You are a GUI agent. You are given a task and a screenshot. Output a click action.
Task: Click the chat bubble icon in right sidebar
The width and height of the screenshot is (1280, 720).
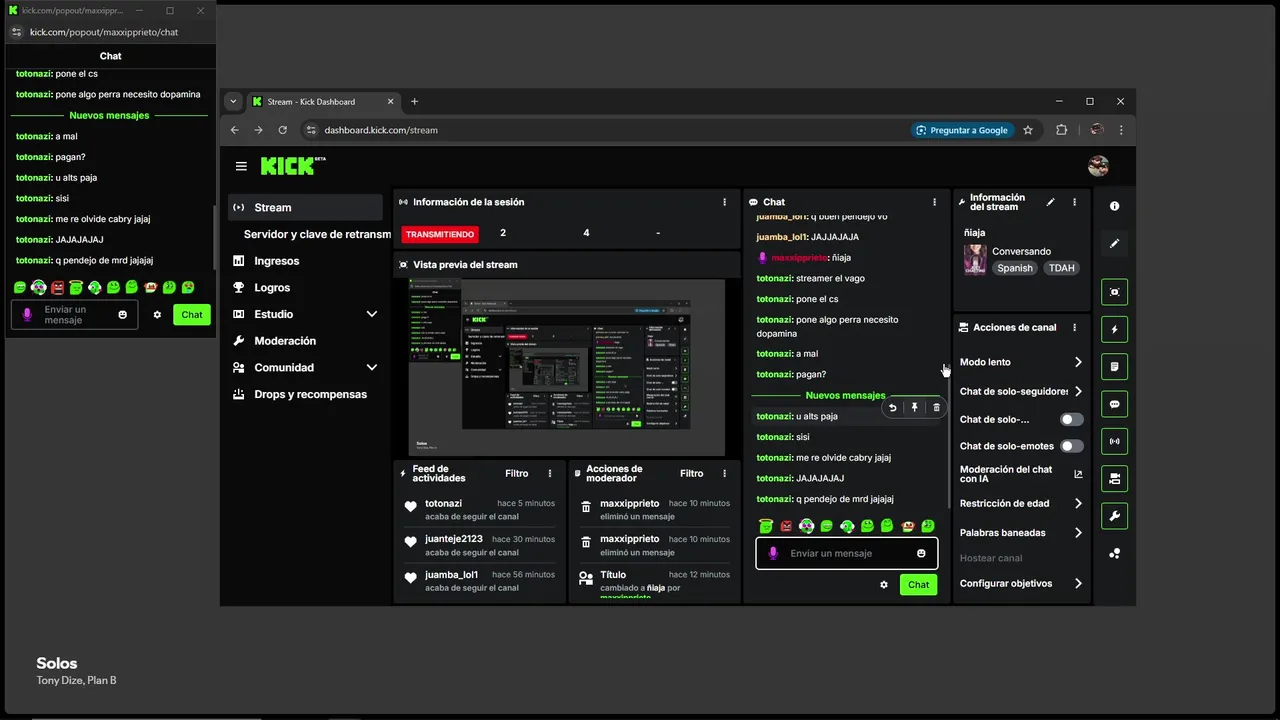[x=1114, y=404]
